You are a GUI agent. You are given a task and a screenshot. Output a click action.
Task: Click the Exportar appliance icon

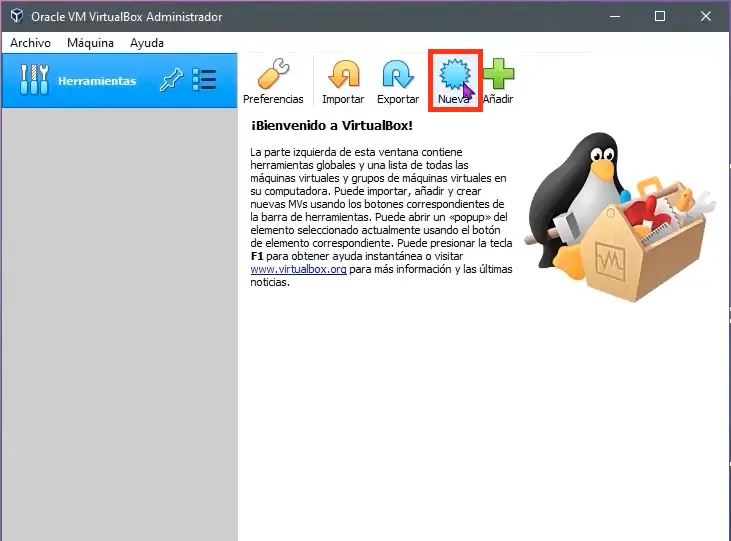coord(398,74)
